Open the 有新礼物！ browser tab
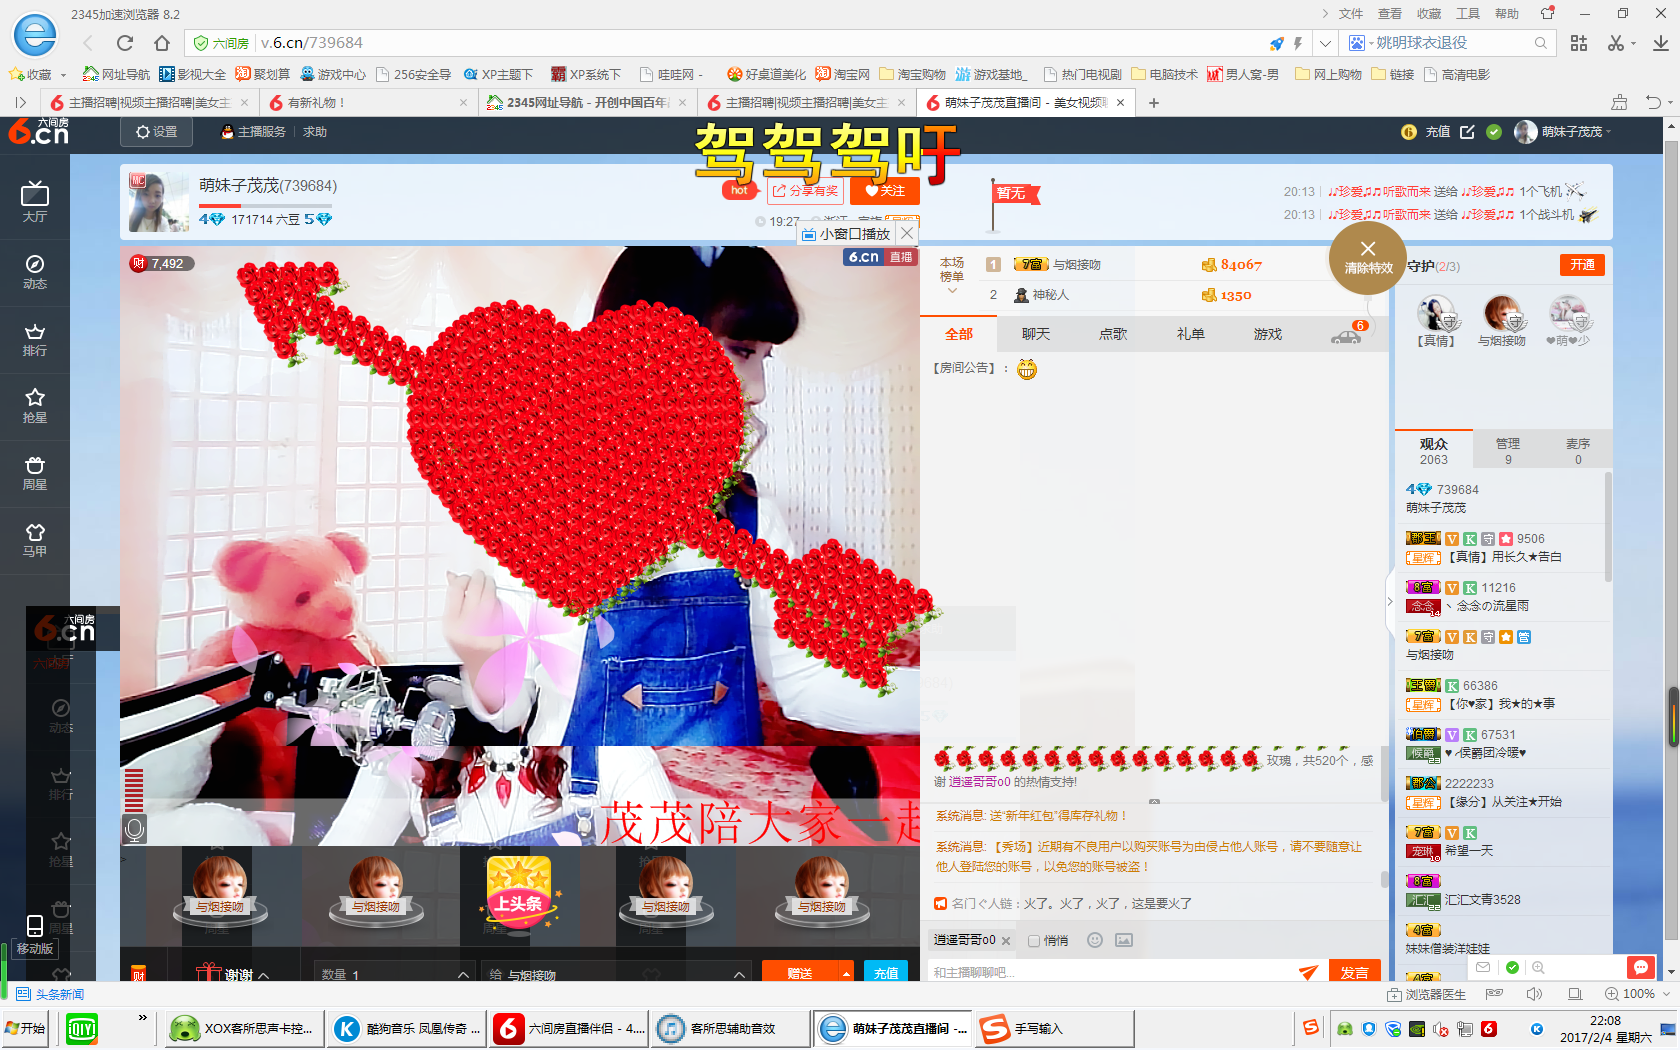 coord(368,102)
